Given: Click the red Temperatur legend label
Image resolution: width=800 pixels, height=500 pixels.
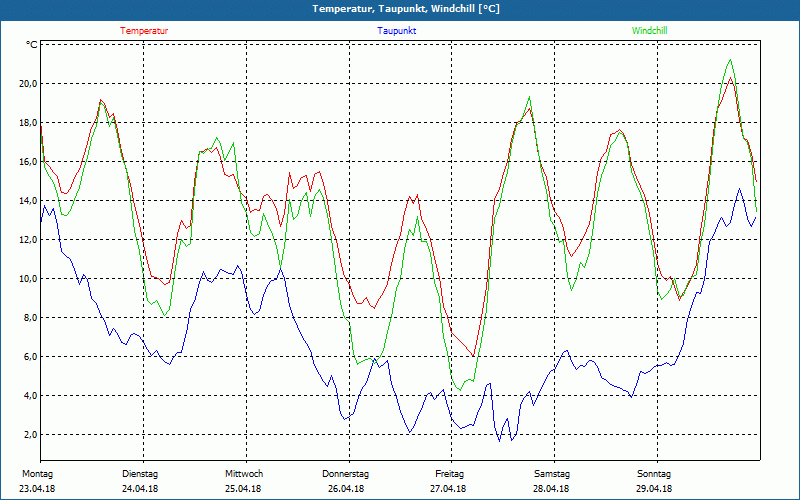Looking at the screenshot, I should click(144, 31).
